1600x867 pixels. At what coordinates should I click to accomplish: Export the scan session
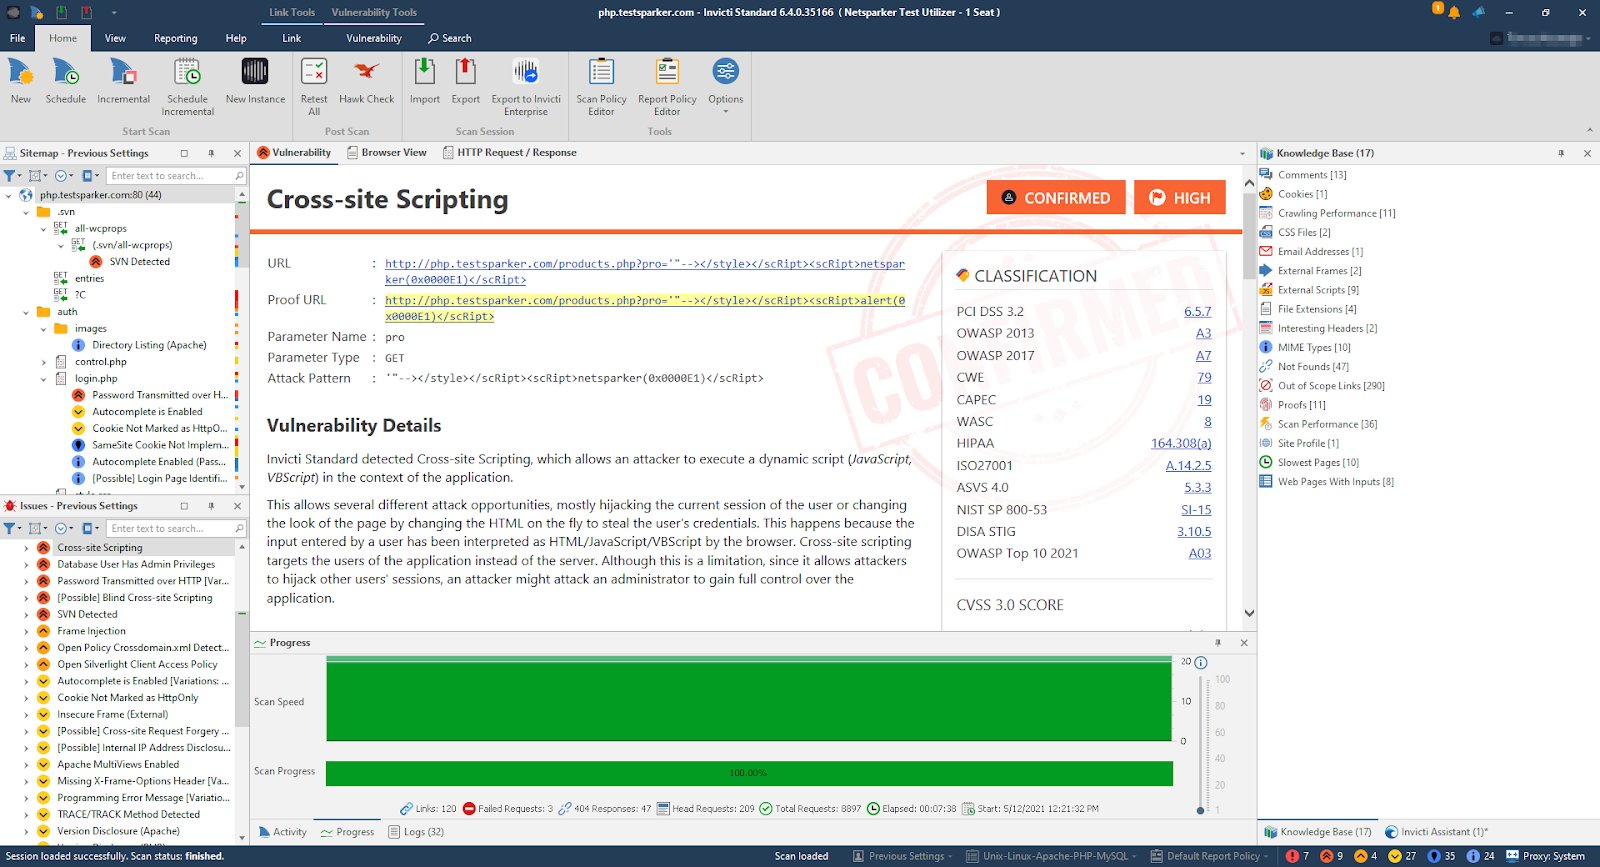465,81
